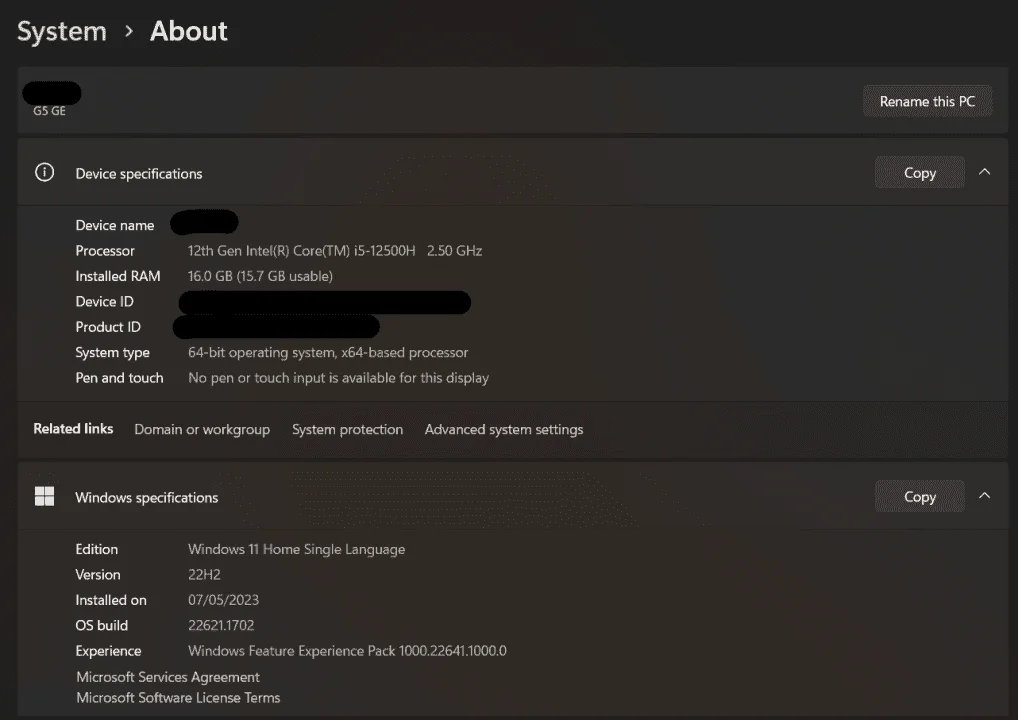Viewport: 1018px width, 720px height.
Task: Click Rename this PC button
Action: [927, 101]
